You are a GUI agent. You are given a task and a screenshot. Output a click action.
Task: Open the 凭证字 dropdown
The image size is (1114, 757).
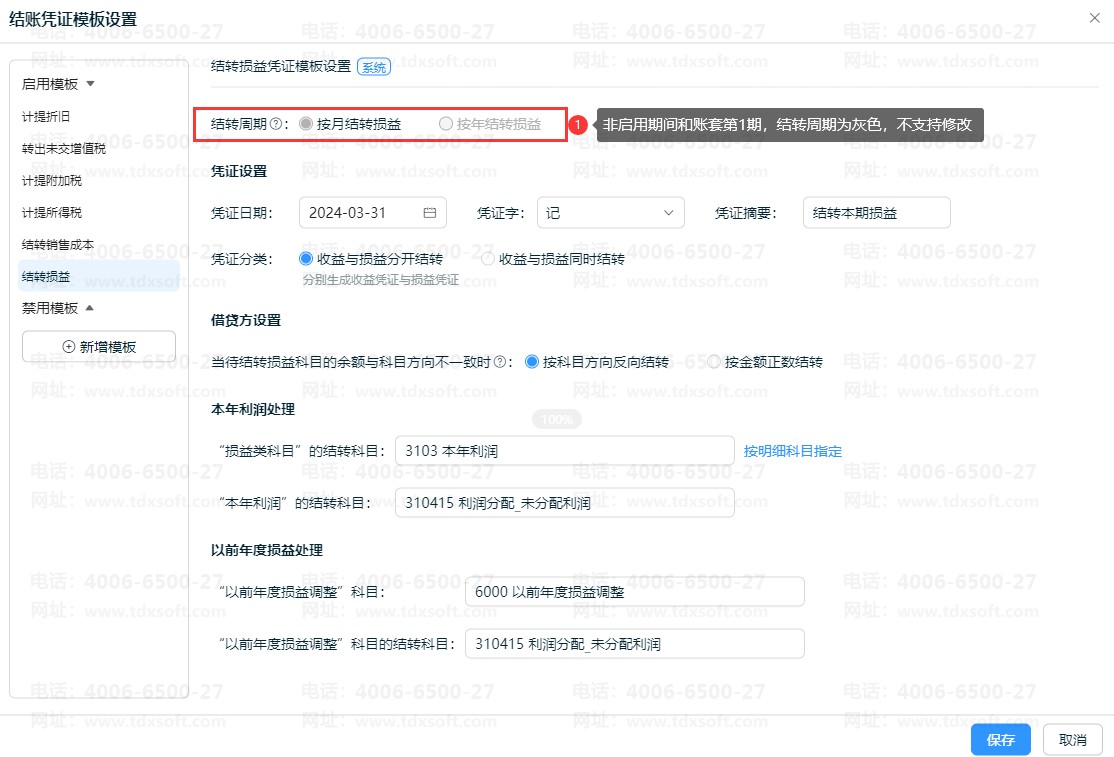tap(610, 213)
